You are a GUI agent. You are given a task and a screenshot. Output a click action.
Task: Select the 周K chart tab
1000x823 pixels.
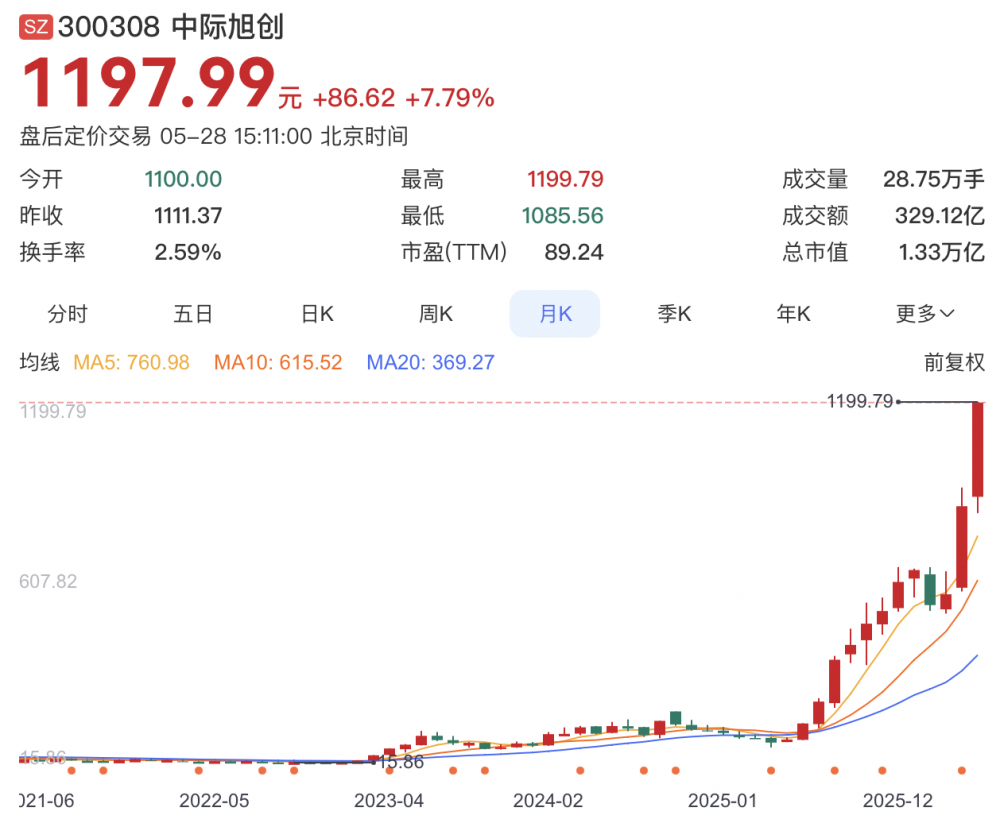tap(436, 314)
